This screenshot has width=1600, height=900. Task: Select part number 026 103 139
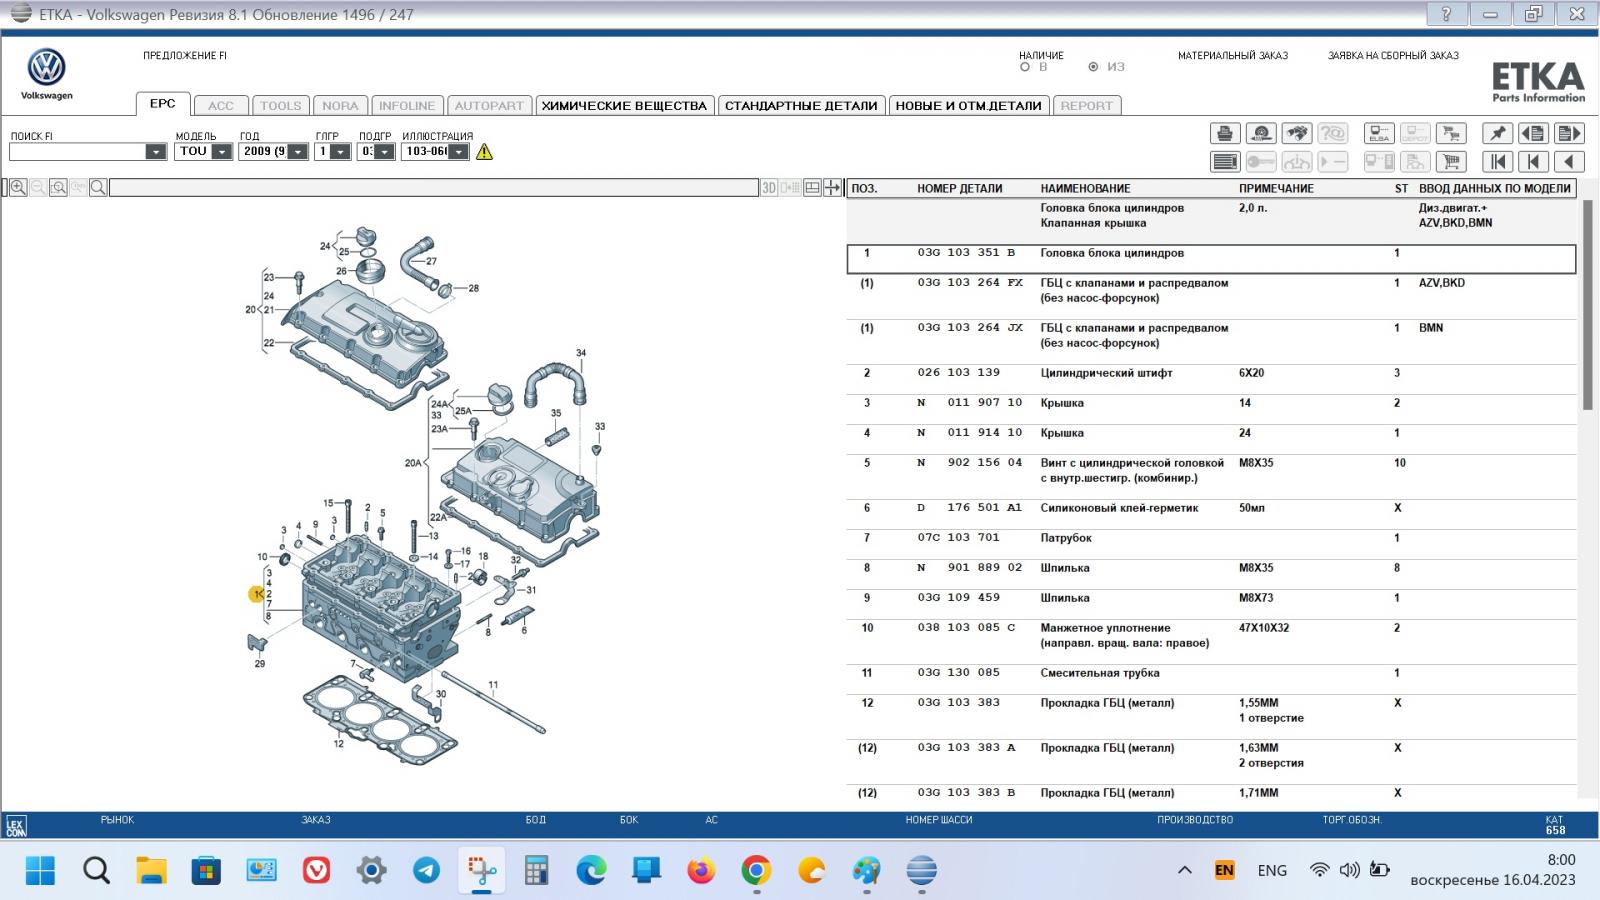[x=959, y=372]
